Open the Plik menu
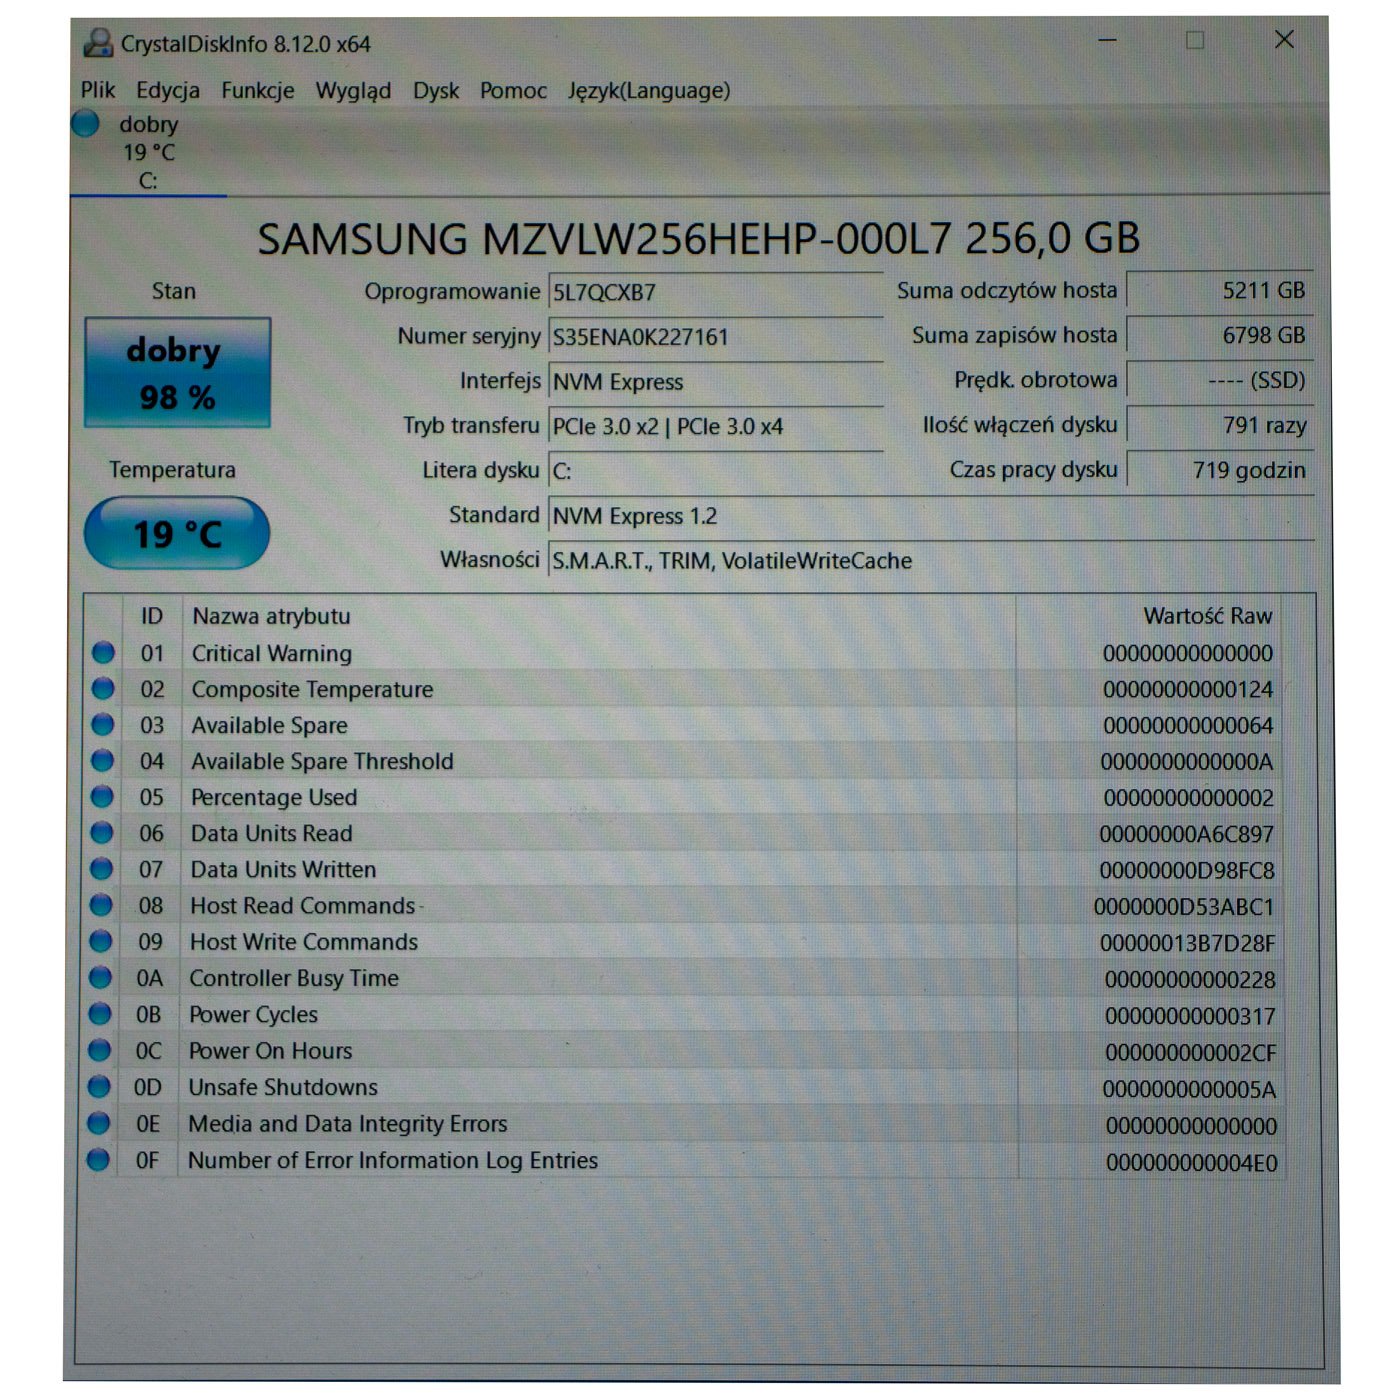Viewport: 1400px width, 1400px height. click(x=98, y=90)
